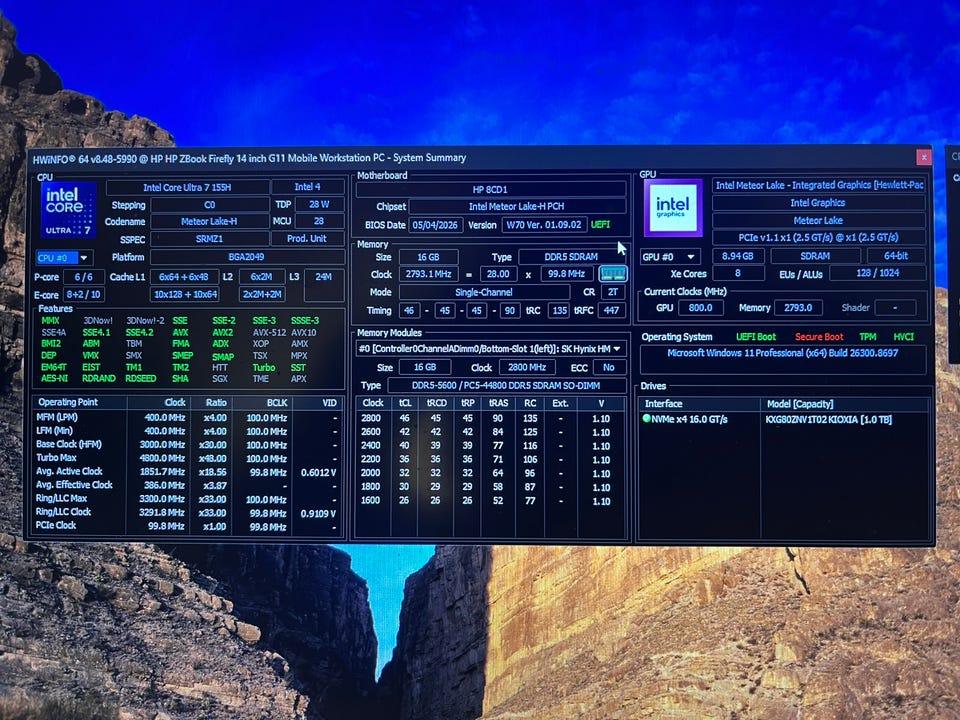Select the KXG80ZNV1T02 KIOXIA drive row
Screen dimensions: 960x720
(784, 419)
